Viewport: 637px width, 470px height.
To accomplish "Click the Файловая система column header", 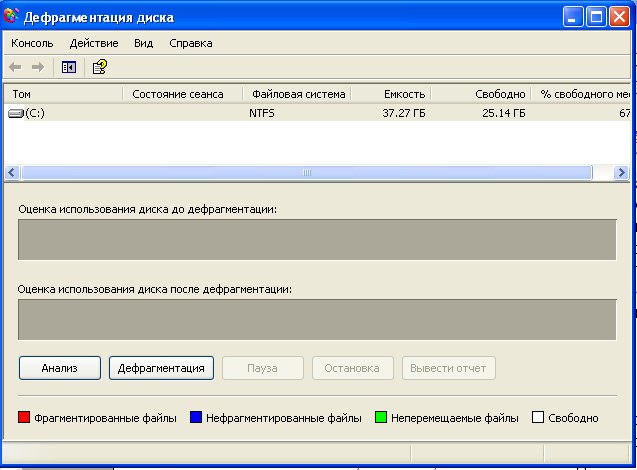I will pyautogui.click(x=297, y=94).
